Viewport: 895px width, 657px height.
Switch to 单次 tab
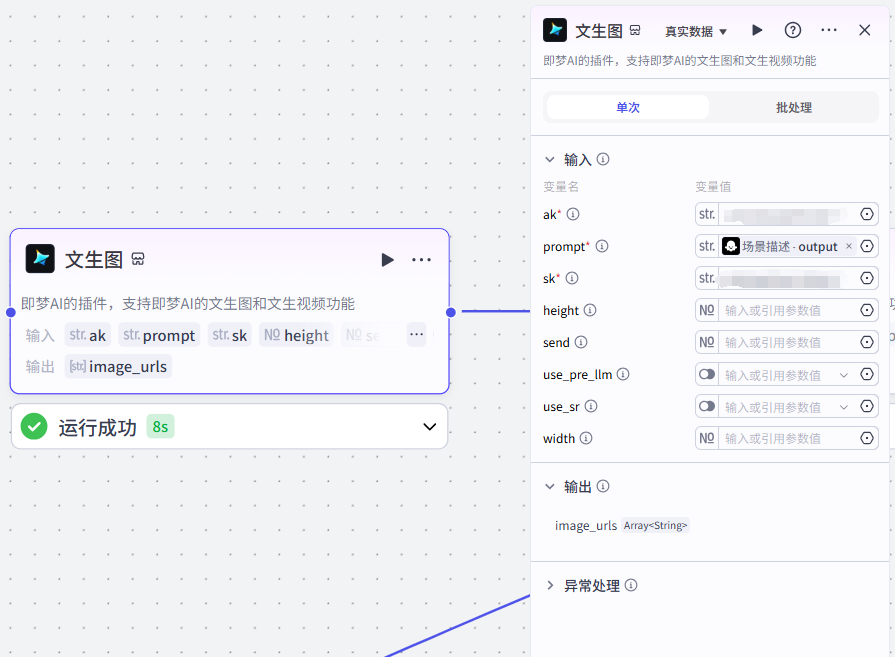pos(628,107)
